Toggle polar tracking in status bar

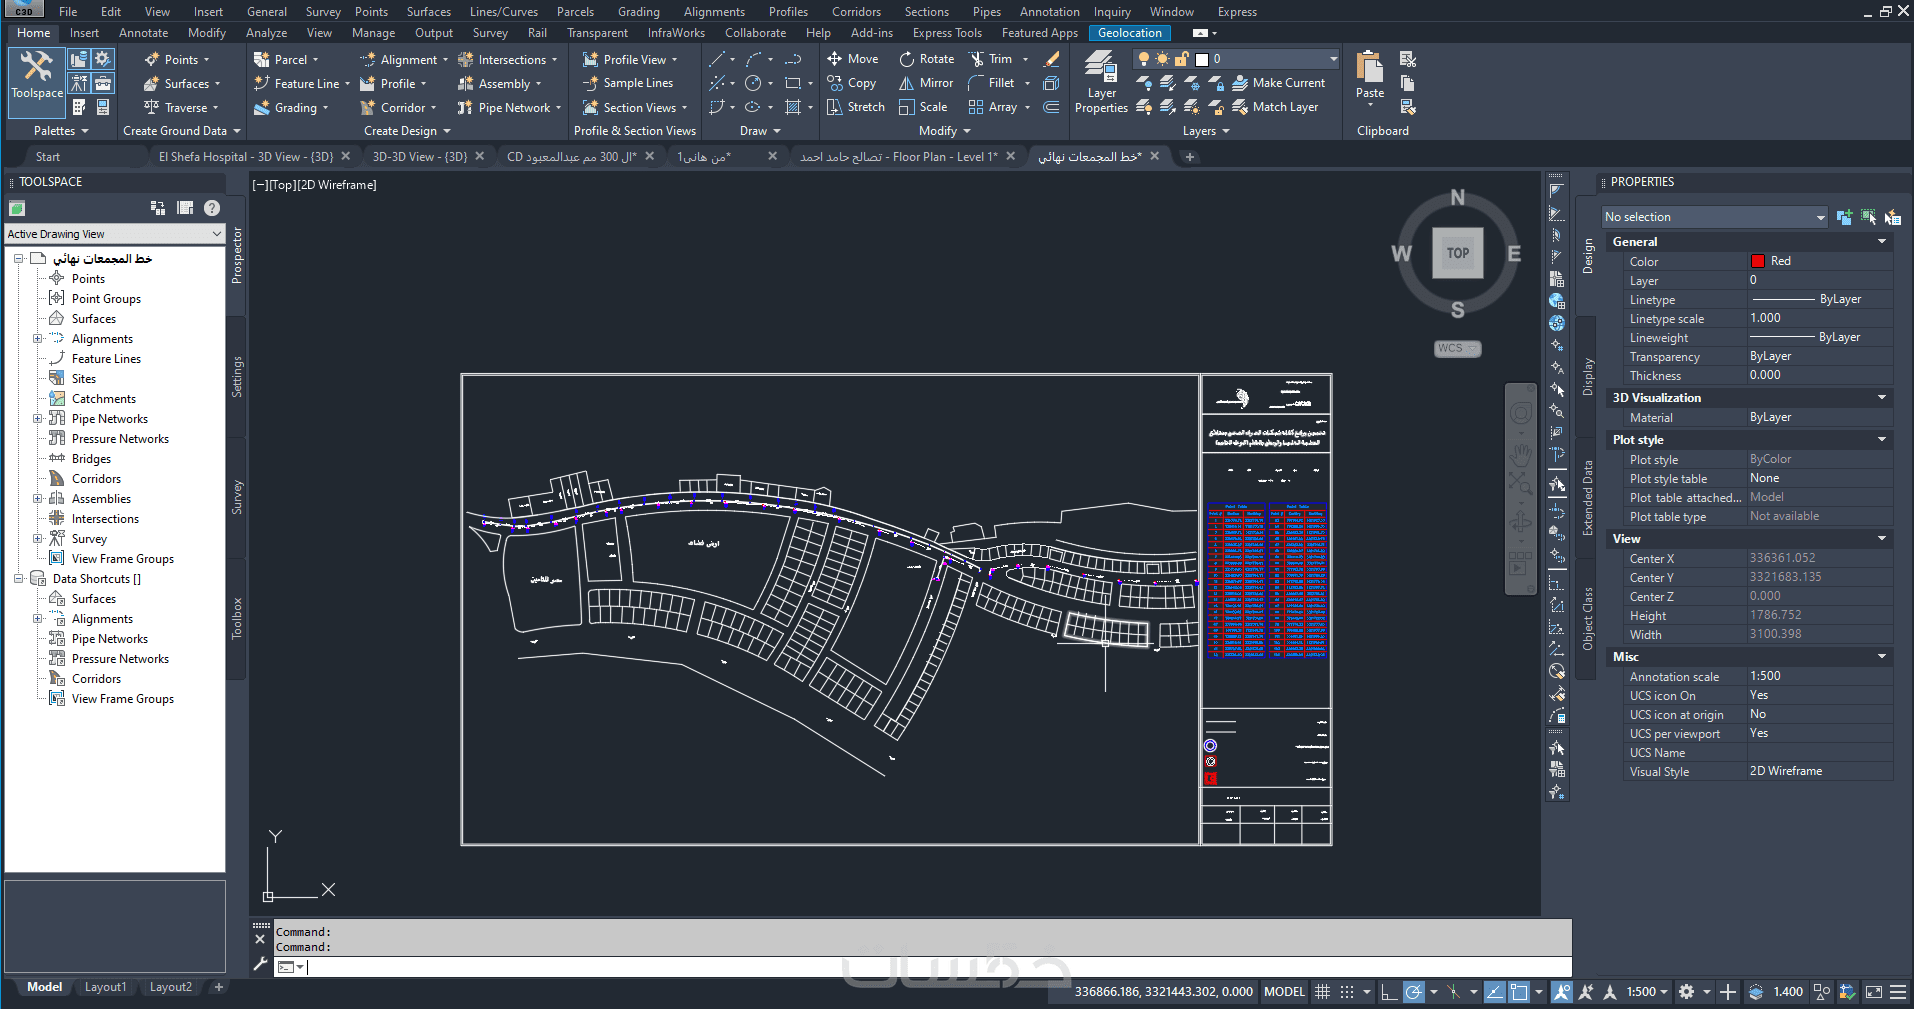[x=1413, y=992]
